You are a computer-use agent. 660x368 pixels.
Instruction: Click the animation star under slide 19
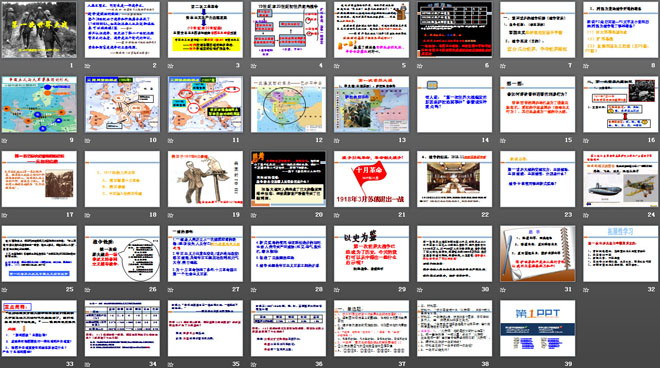pos(170,215)
